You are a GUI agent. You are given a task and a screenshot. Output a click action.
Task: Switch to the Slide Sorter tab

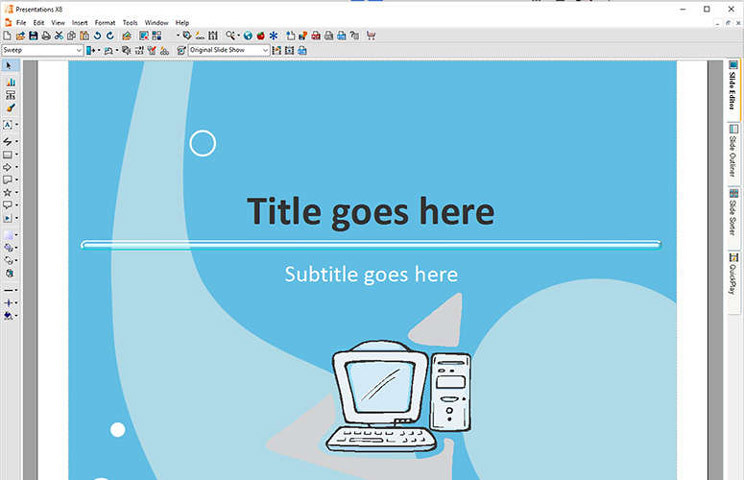pyautogui.click(x=734, y=210)
